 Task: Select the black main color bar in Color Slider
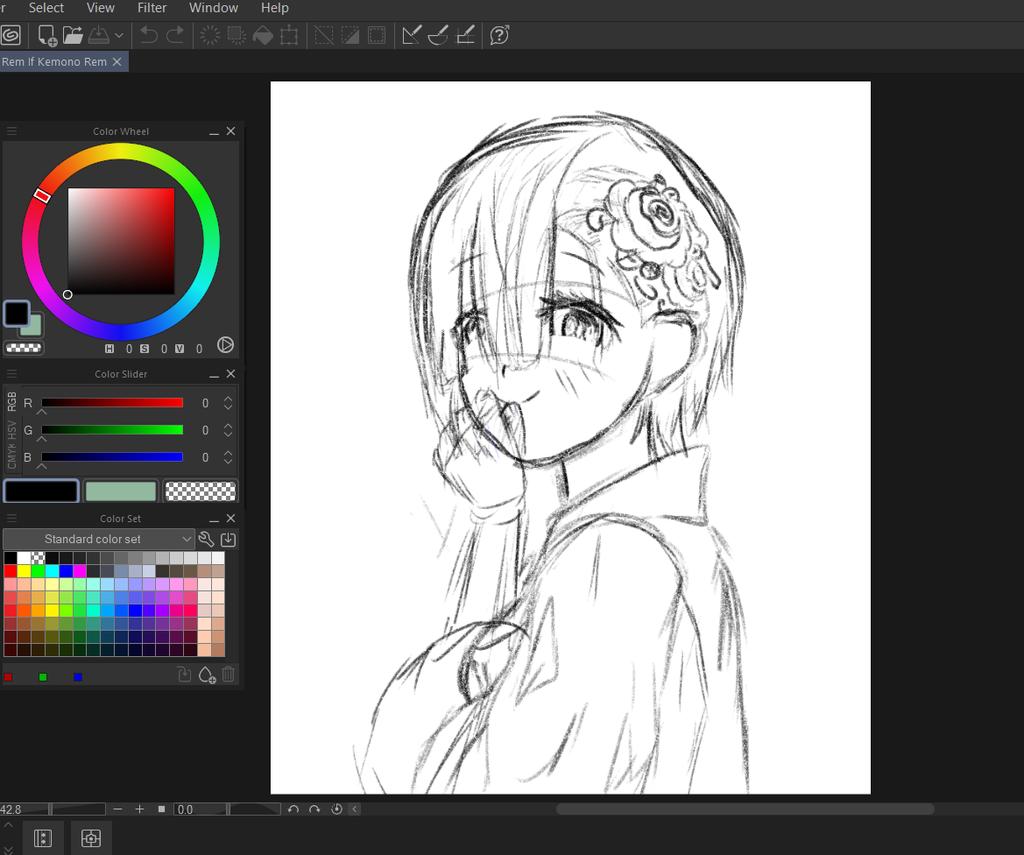(x=41, y=491)
